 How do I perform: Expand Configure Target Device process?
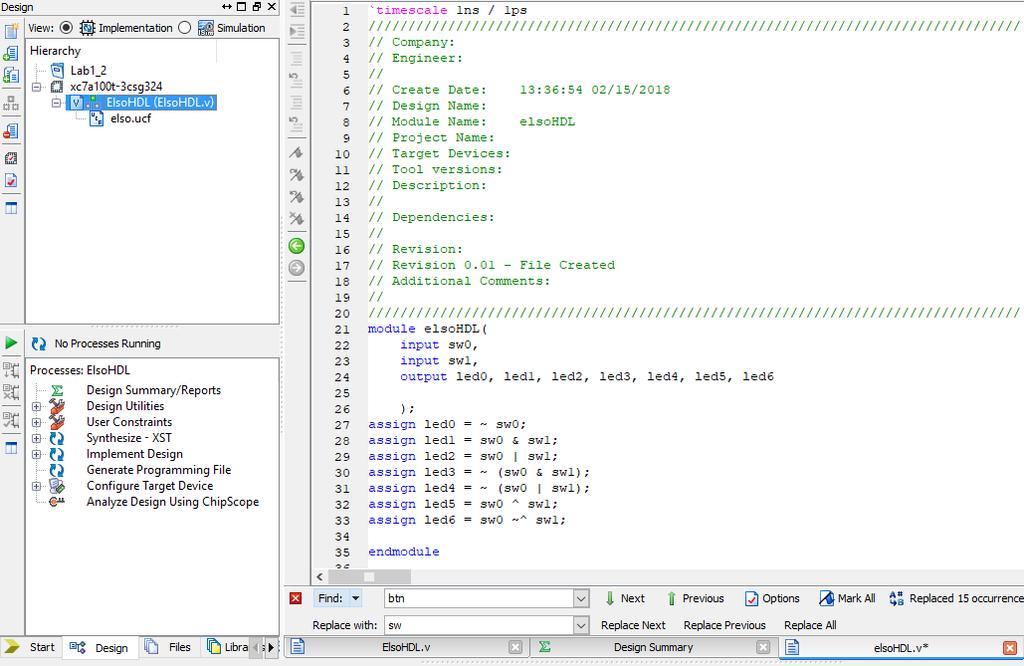pos(37,486)
